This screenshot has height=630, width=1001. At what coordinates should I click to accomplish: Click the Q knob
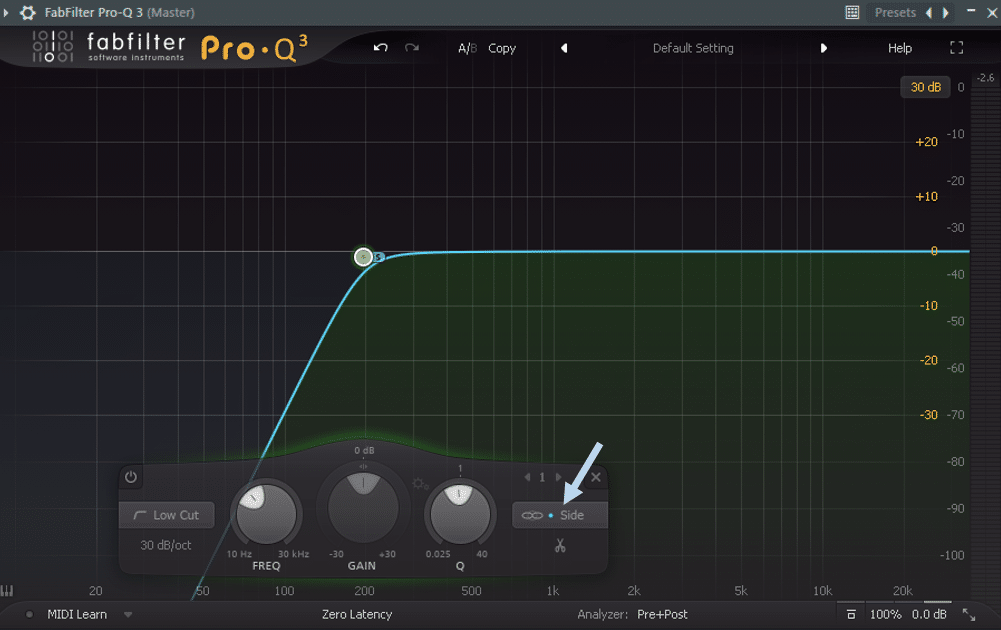[x=460, y=514]
